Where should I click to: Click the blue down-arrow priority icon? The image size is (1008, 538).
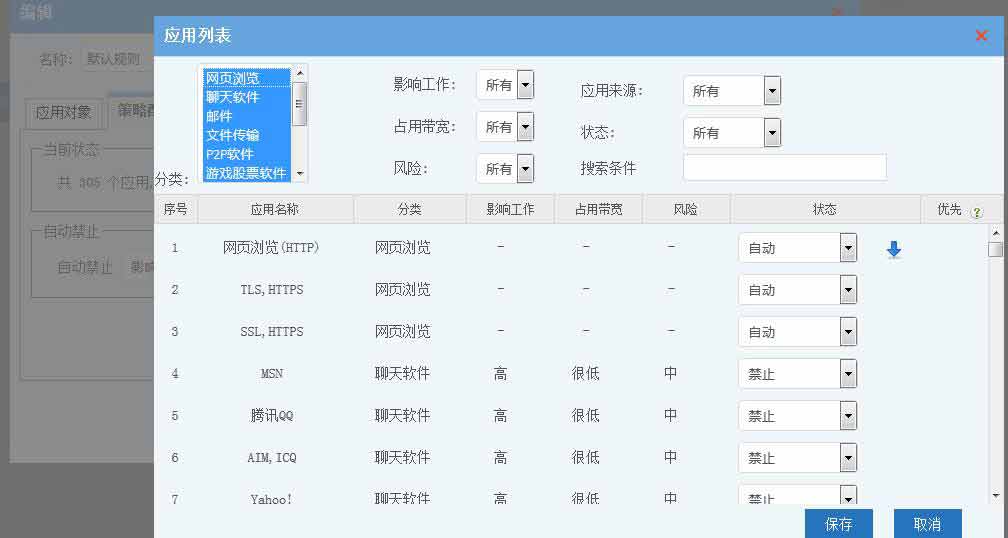pos(894,250)
